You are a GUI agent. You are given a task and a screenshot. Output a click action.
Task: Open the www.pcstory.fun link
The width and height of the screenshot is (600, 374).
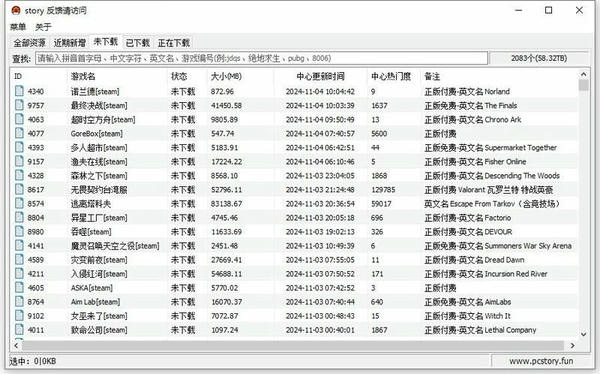point(541,361)
